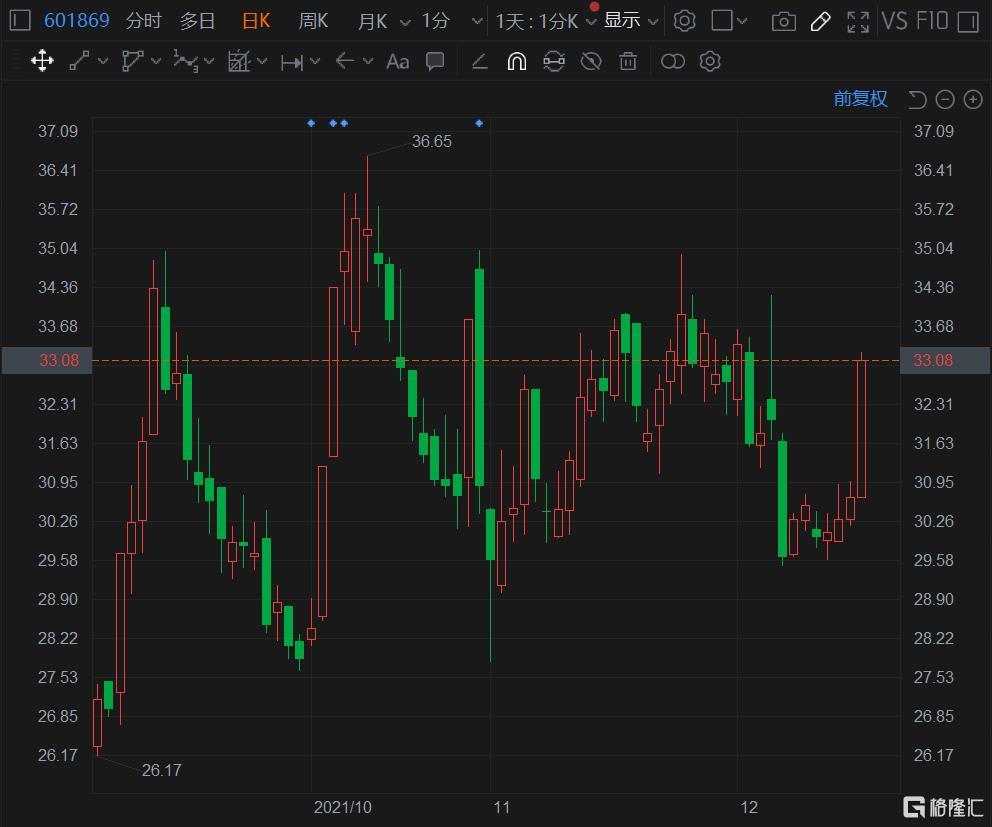
Task: Take a chart screenshot with the camera icon
Action: click(783, 21)
